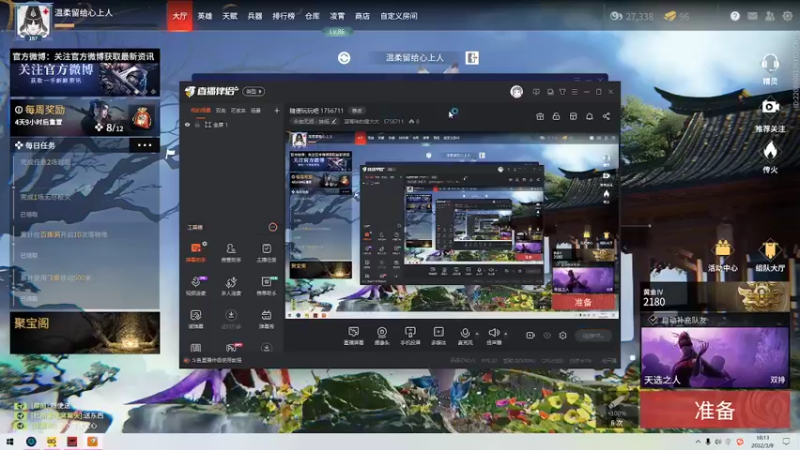Click the user avatar in 直播伴侣
Screen dimensions: 800x450
(516, 92)
